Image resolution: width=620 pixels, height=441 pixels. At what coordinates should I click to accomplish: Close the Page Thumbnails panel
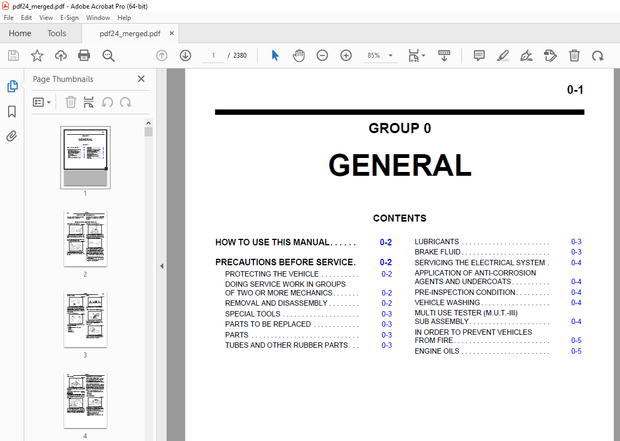pyautogui.click(x=141, y=79)
